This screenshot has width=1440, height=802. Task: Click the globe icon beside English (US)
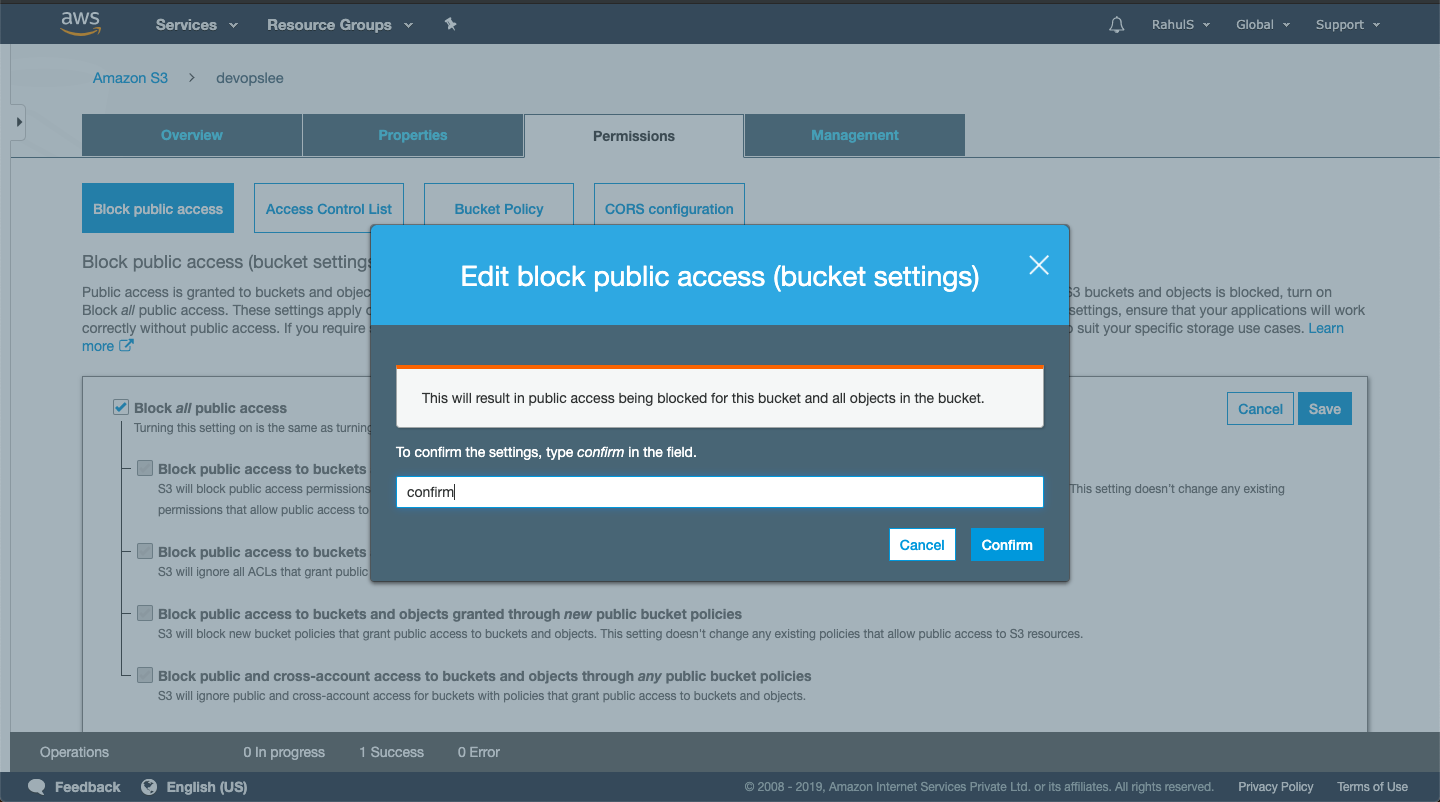148,787
